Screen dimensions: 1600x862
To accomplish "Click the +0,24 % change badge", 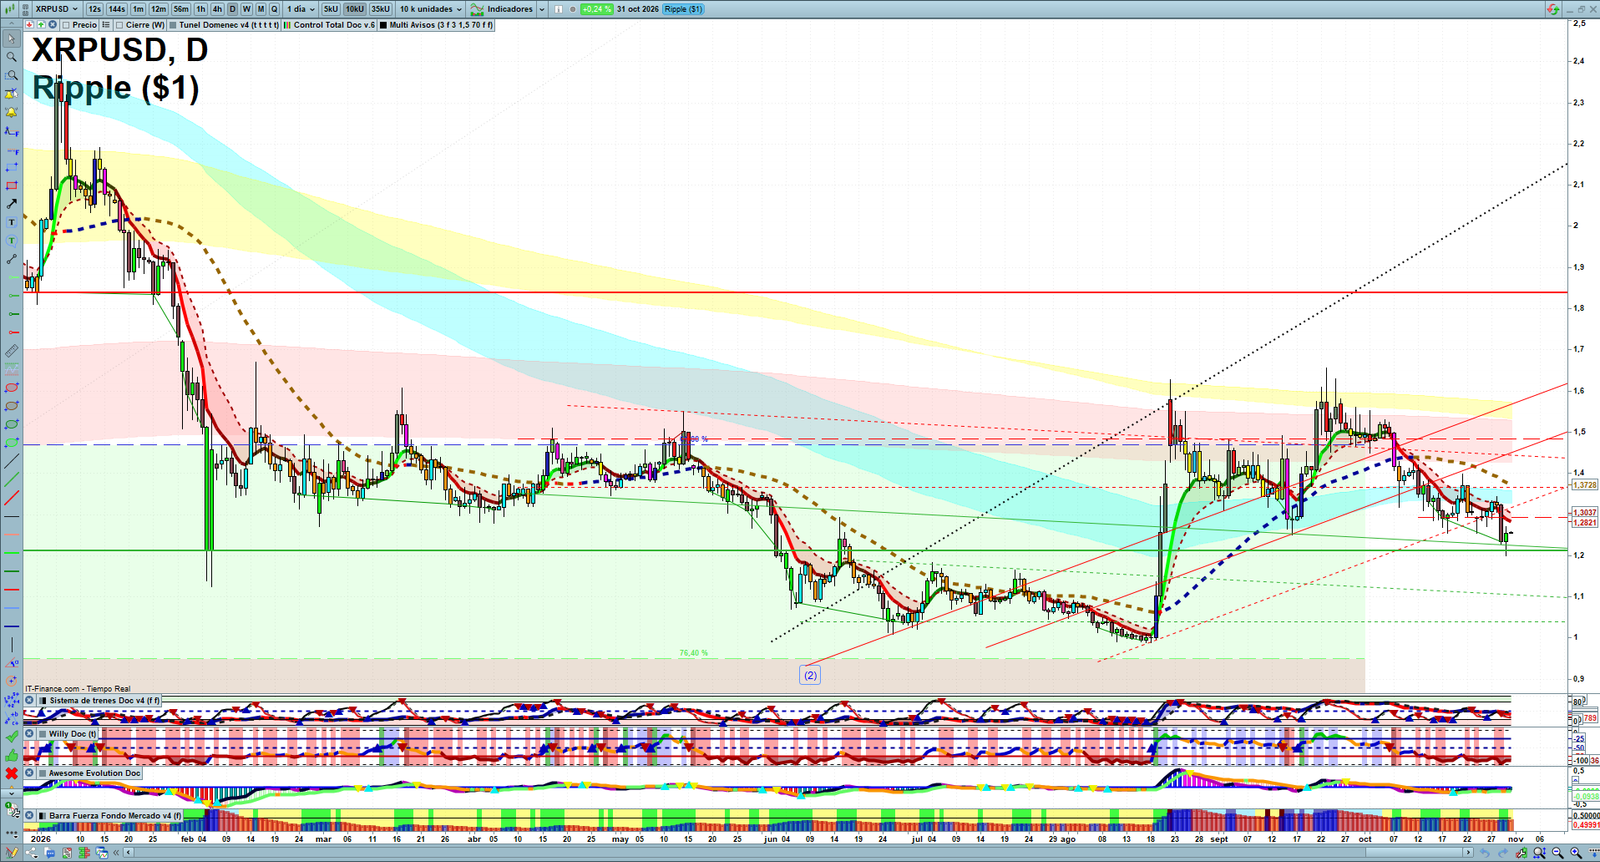I will (596, 9).
